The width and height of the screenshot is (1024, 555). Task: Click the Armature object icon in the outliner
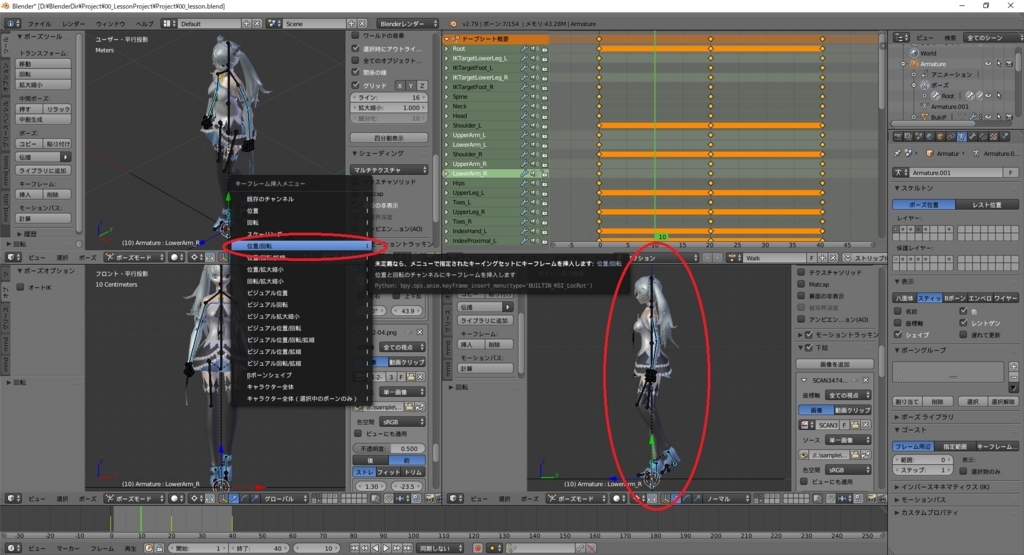pyautogui.click(x=914, y=64)
